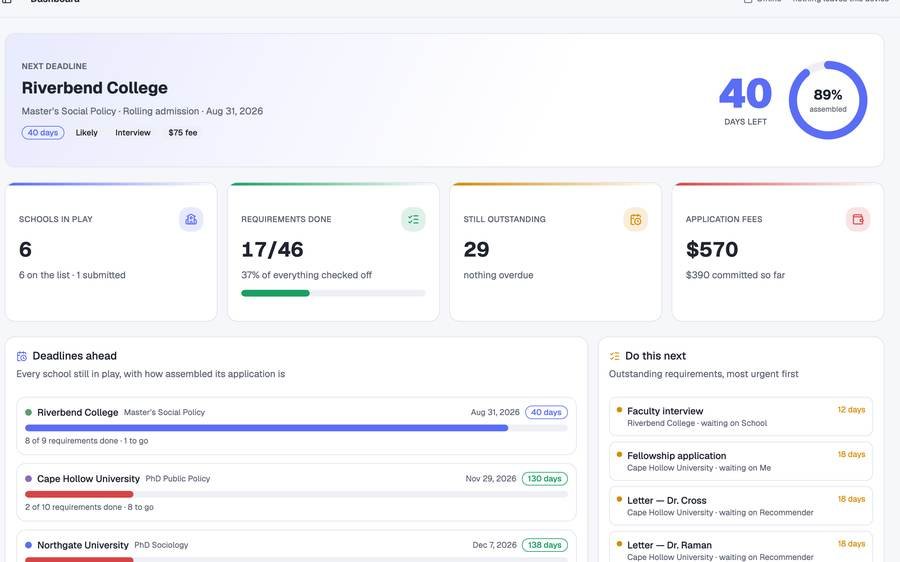Open the Riverbend College next deadline heading
This screenshot has height=562, width=900.
(x=95, y=88)
